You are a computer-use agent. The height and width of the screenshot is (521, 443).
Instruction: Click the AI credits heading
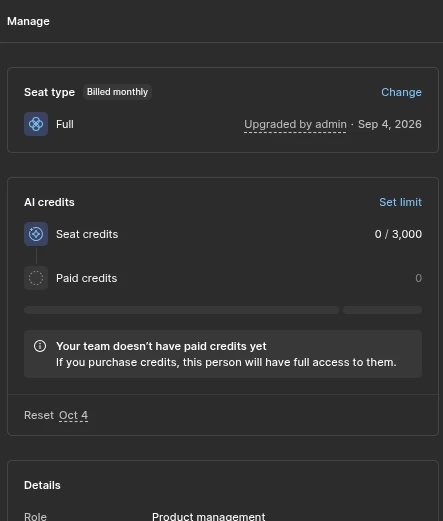[x=49, y=202]
